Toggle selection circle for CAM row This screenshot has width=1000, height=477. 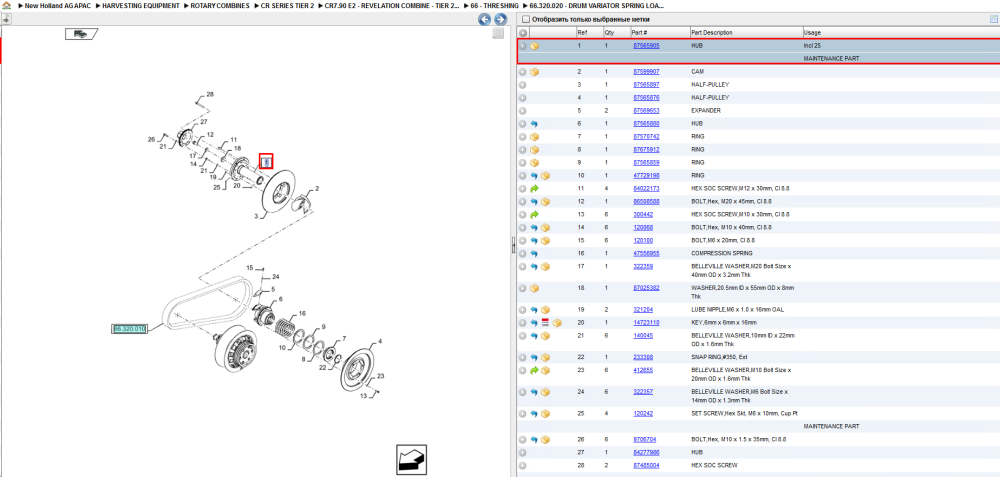click(523, 72)
